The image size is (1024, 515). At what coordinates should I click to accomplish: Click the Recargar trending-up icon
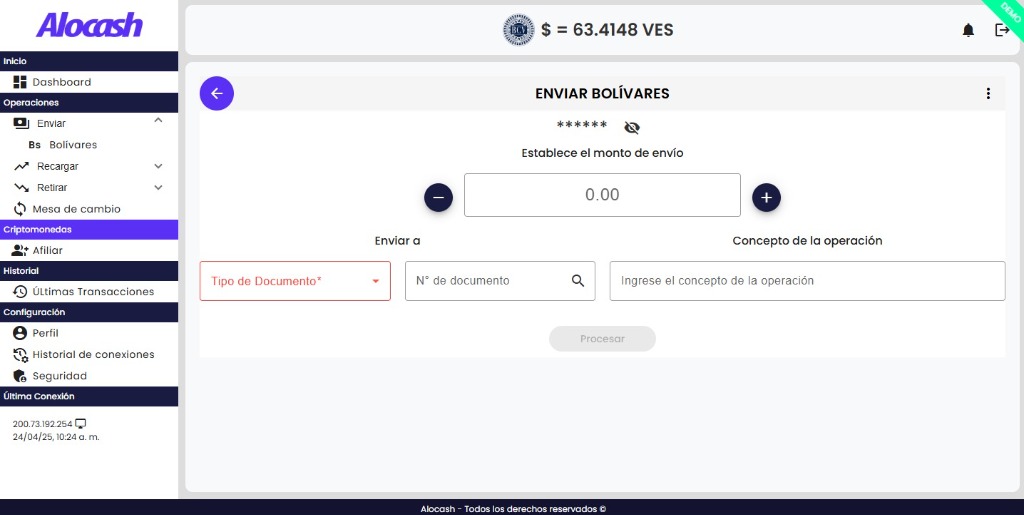(x=21, y=166)
